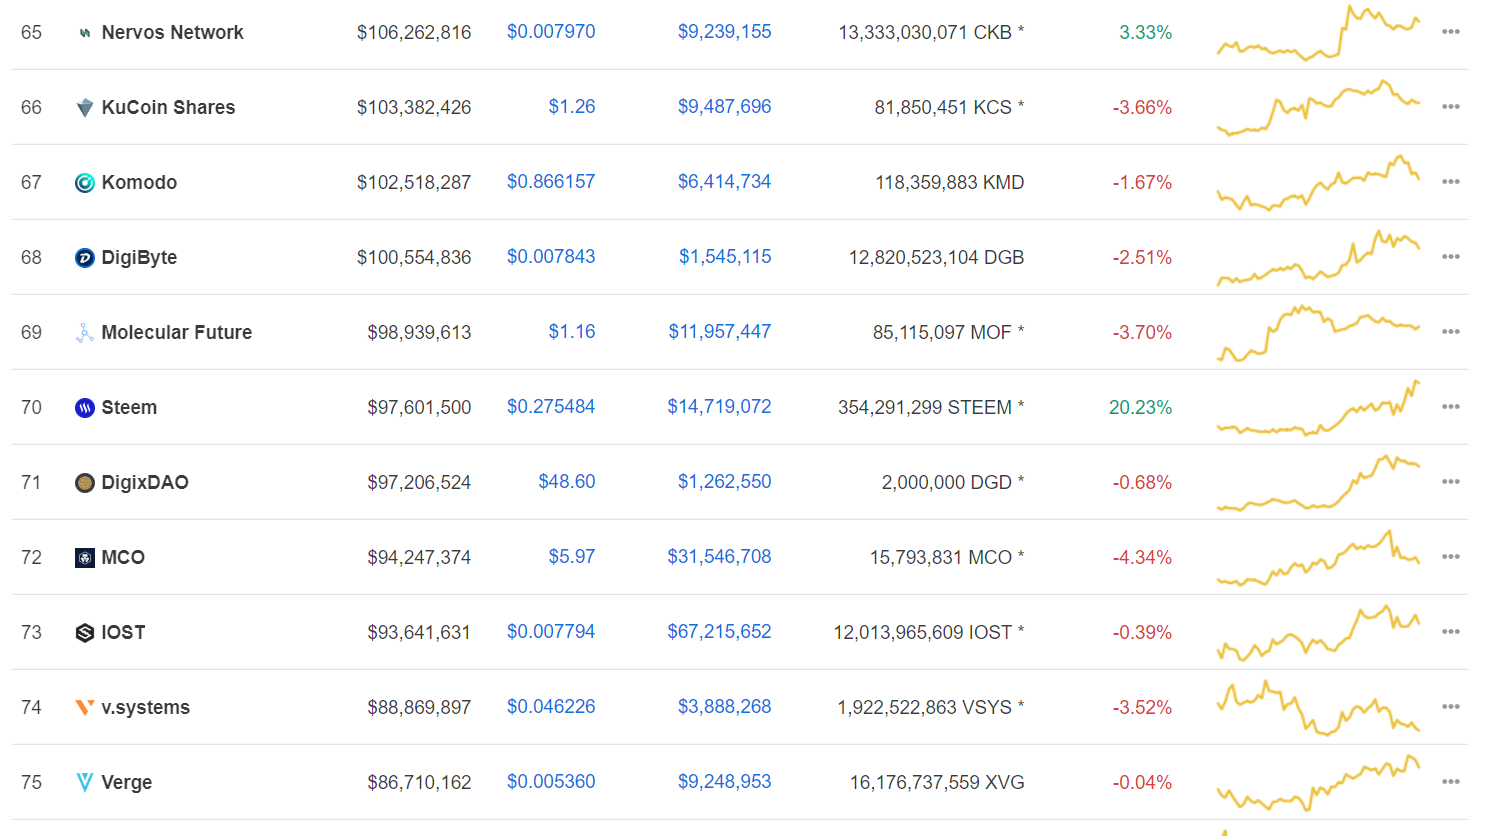Click Verge volume $9,248,953
This screenshot has height=836, width=1488.
click(x=725, y=781)
